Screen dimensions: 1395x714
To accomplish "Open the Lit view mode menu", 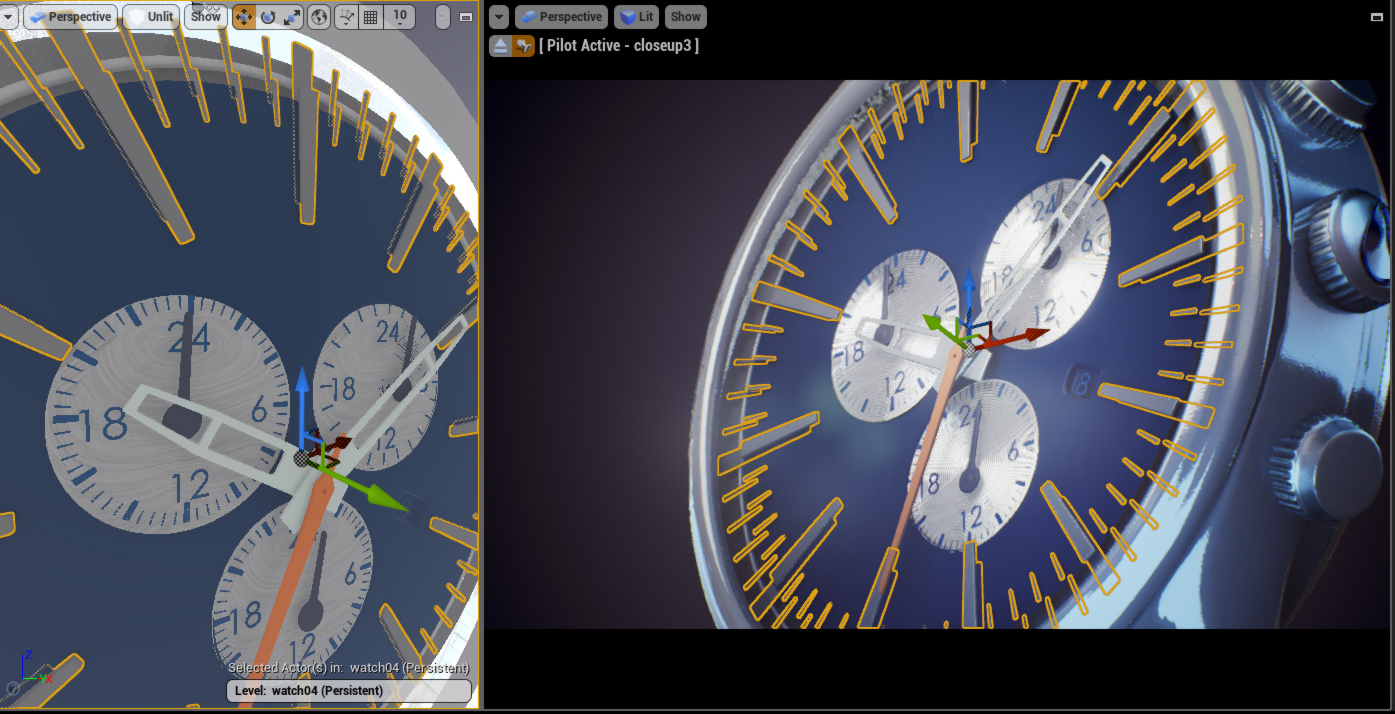I will (637, 17).
